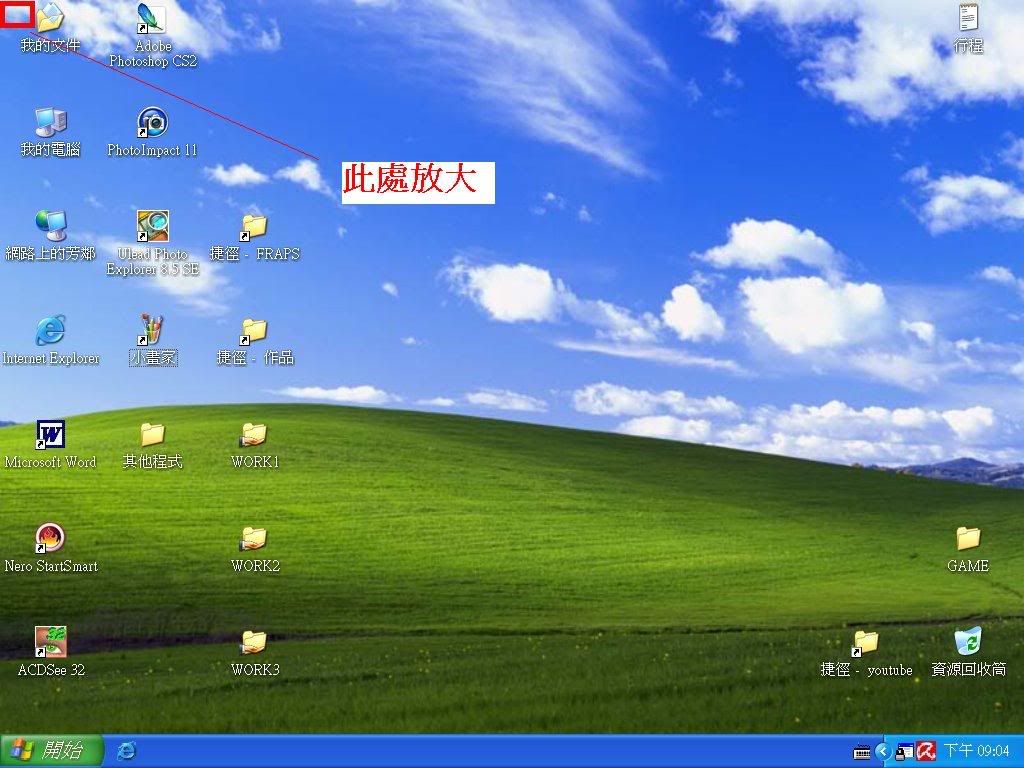The image size is (1024, 768).
Task: Select the Adobe Photoshop CS2 desktop shortcut
Action: 152,20
